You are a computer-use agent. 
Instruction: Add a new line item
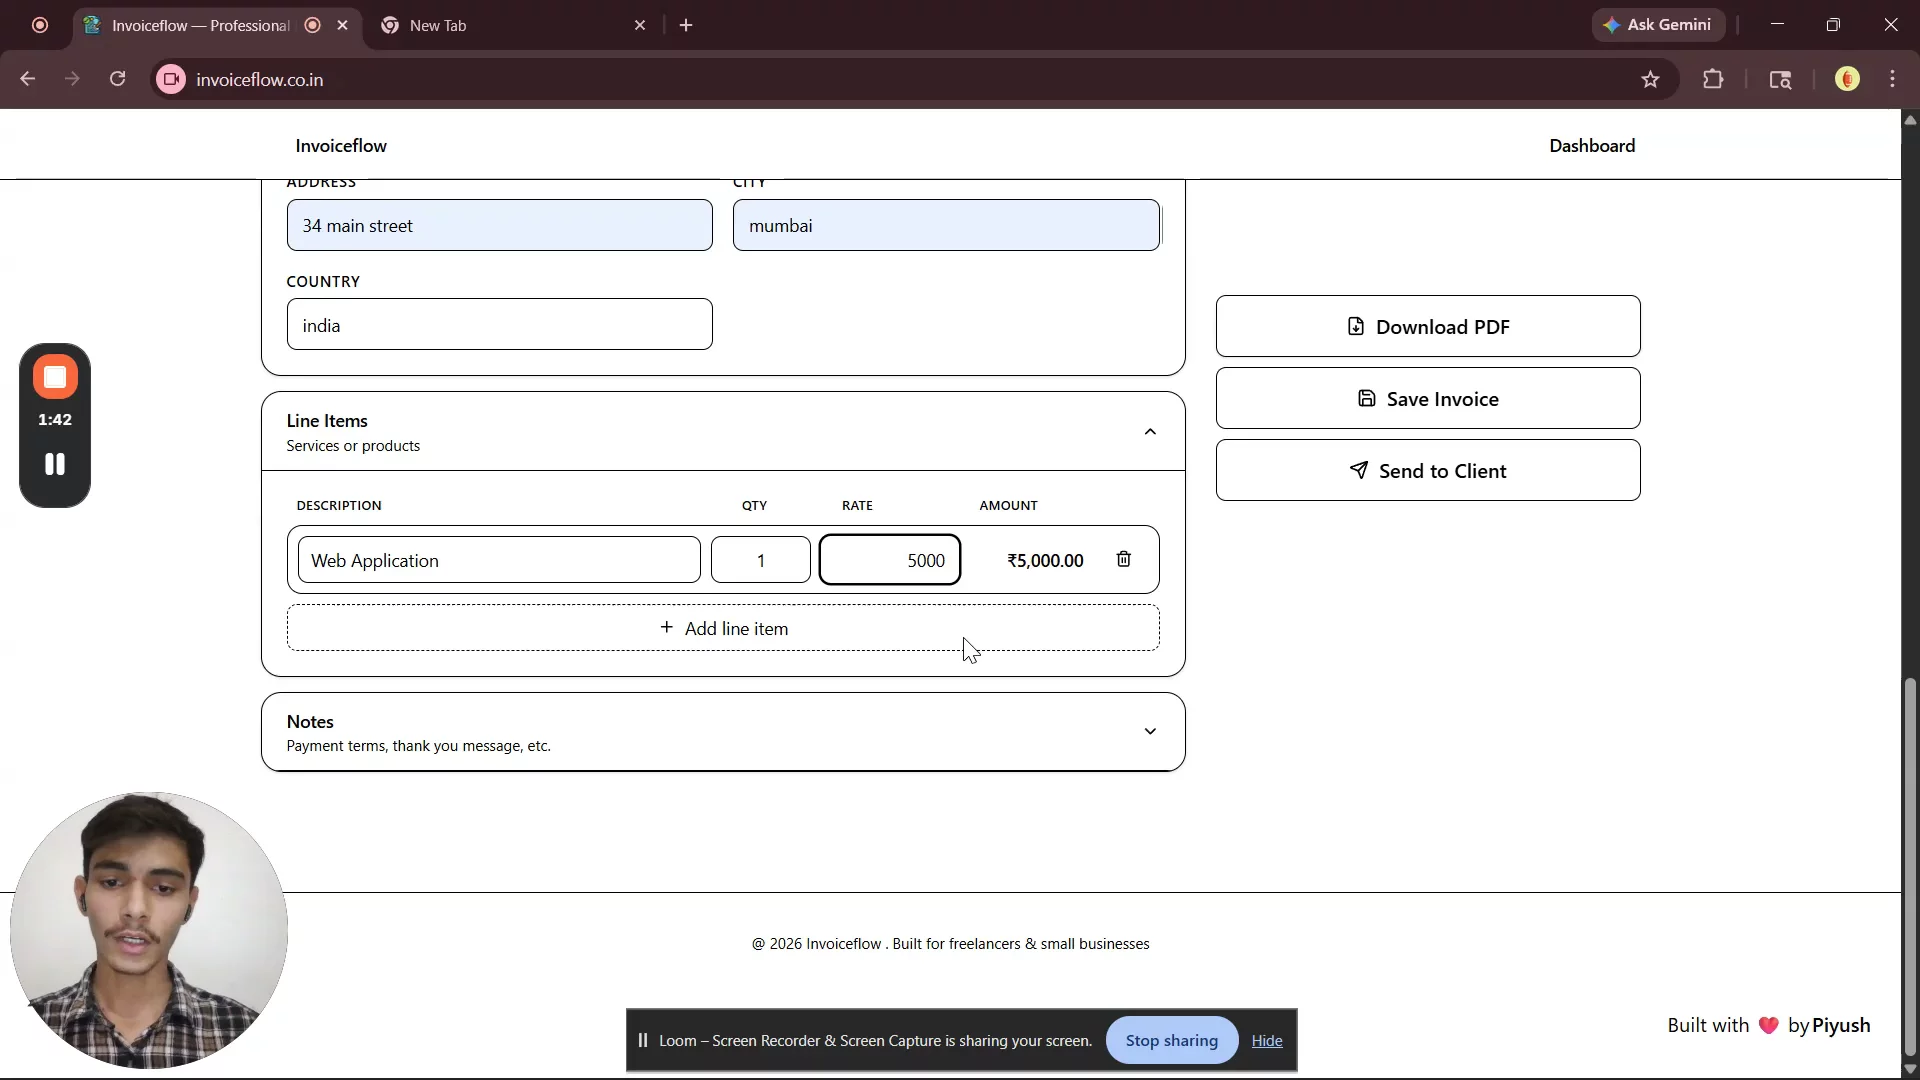[x=723, y=628]
